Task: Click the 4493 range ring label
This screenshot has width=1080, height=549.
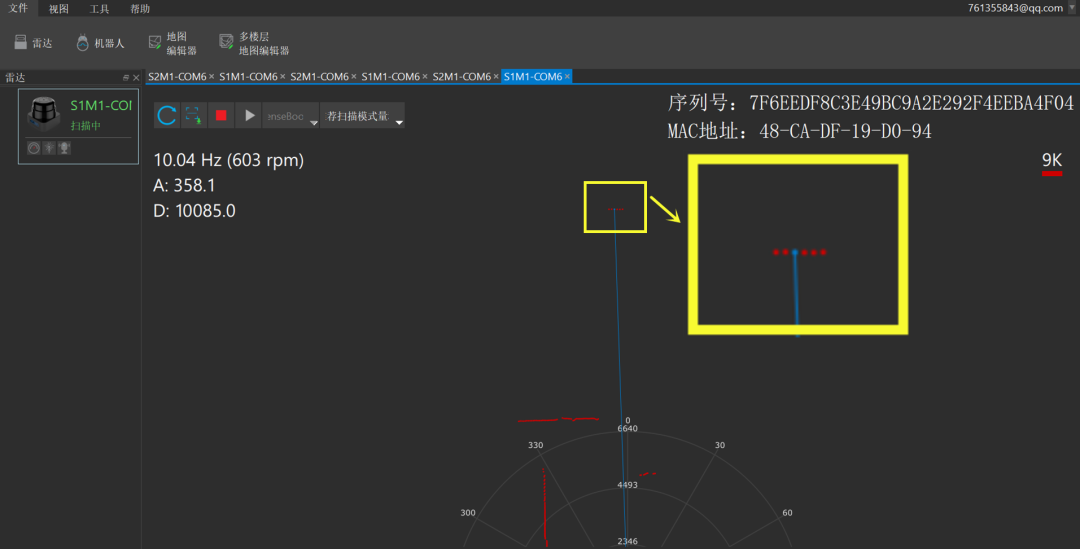Action: (627, 485)
